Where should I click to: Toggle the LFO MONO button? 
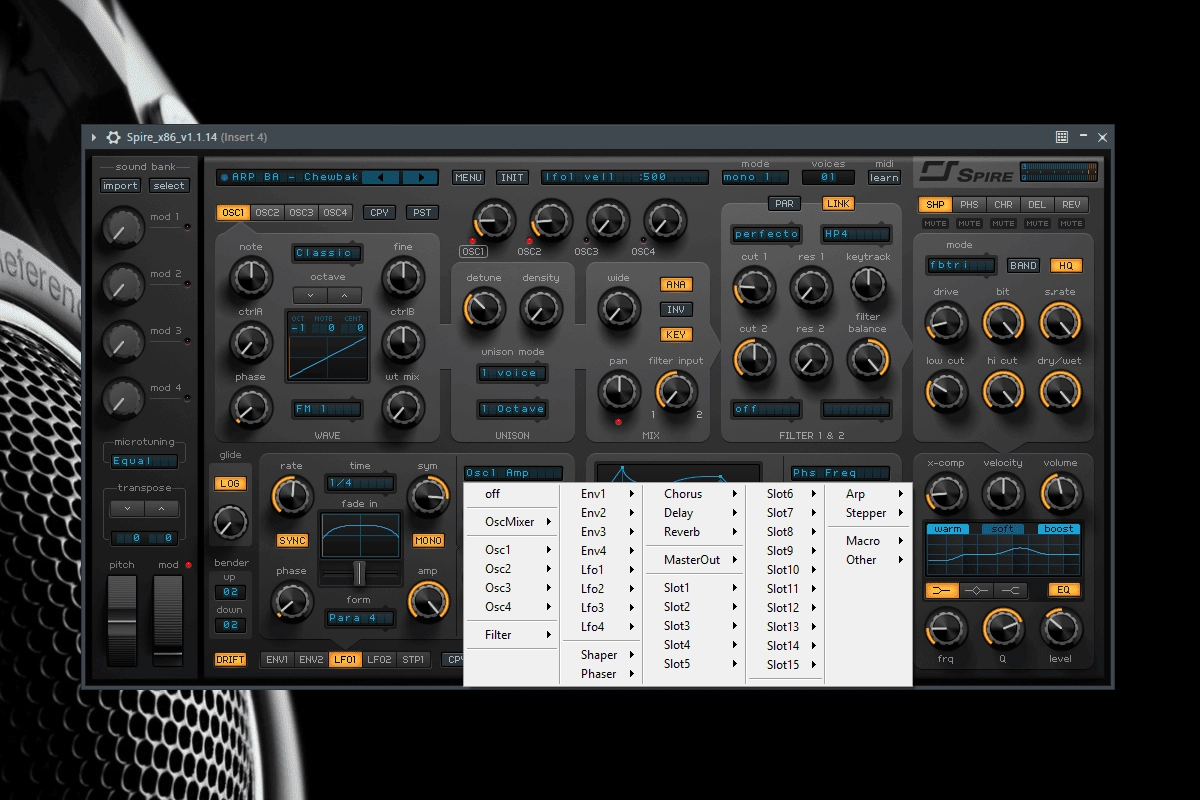pos(428,541)
